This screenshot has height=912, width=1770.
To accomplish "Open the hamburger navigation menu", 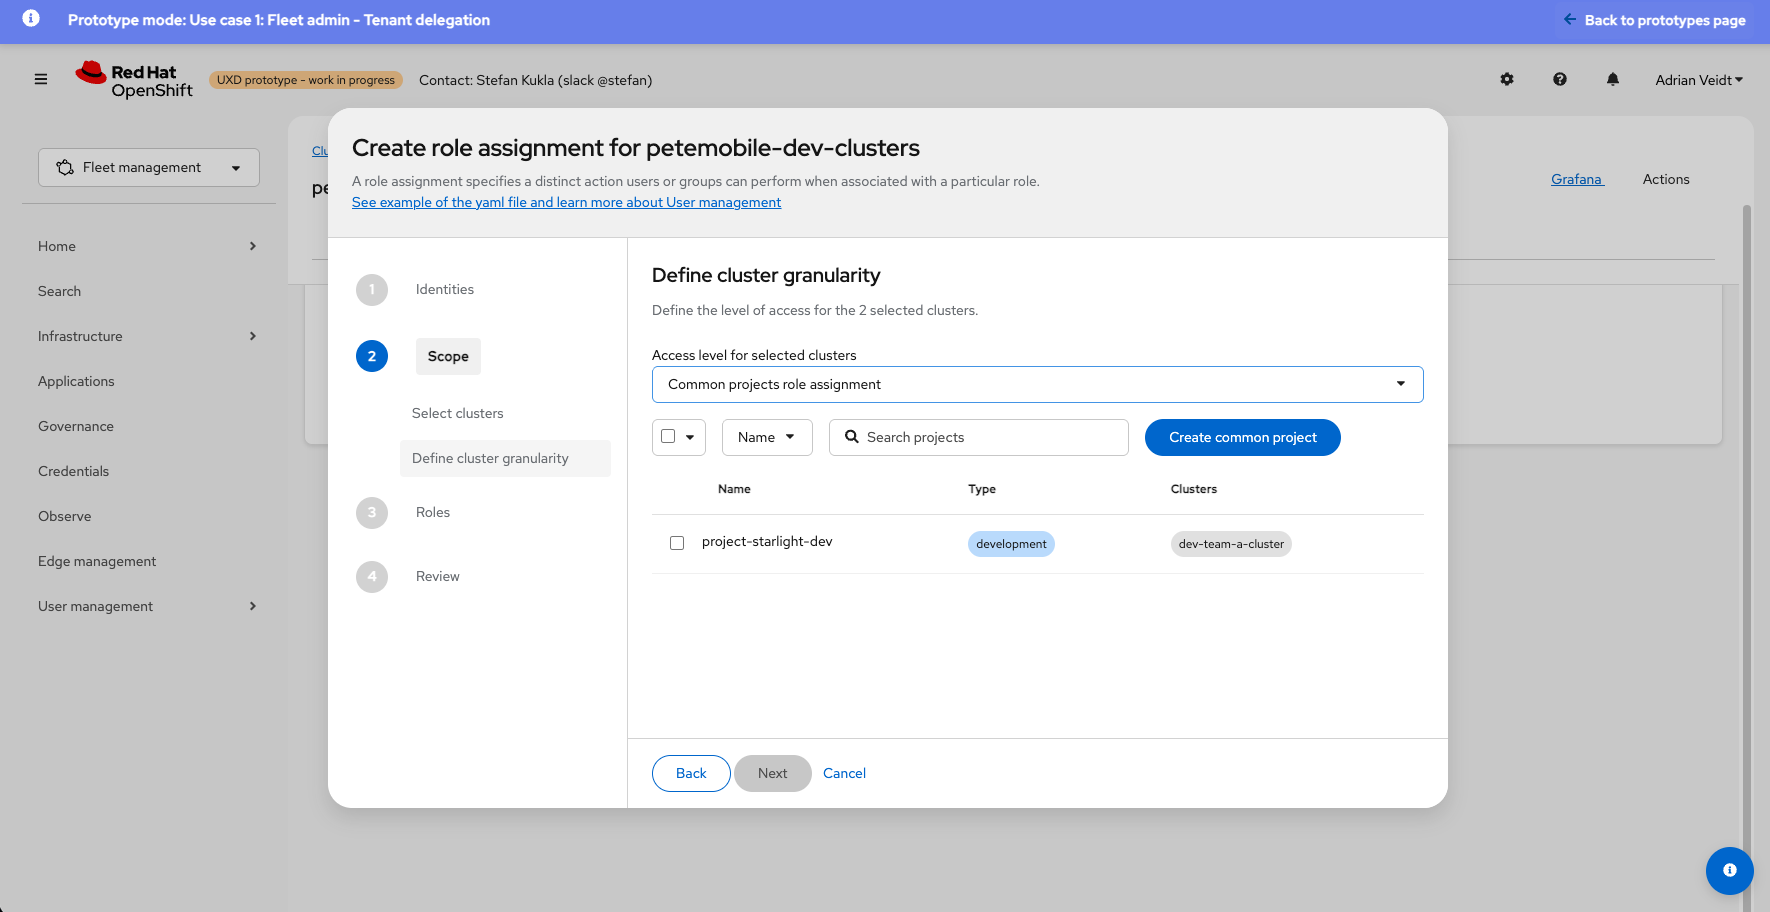I will (x=41, y=79).
